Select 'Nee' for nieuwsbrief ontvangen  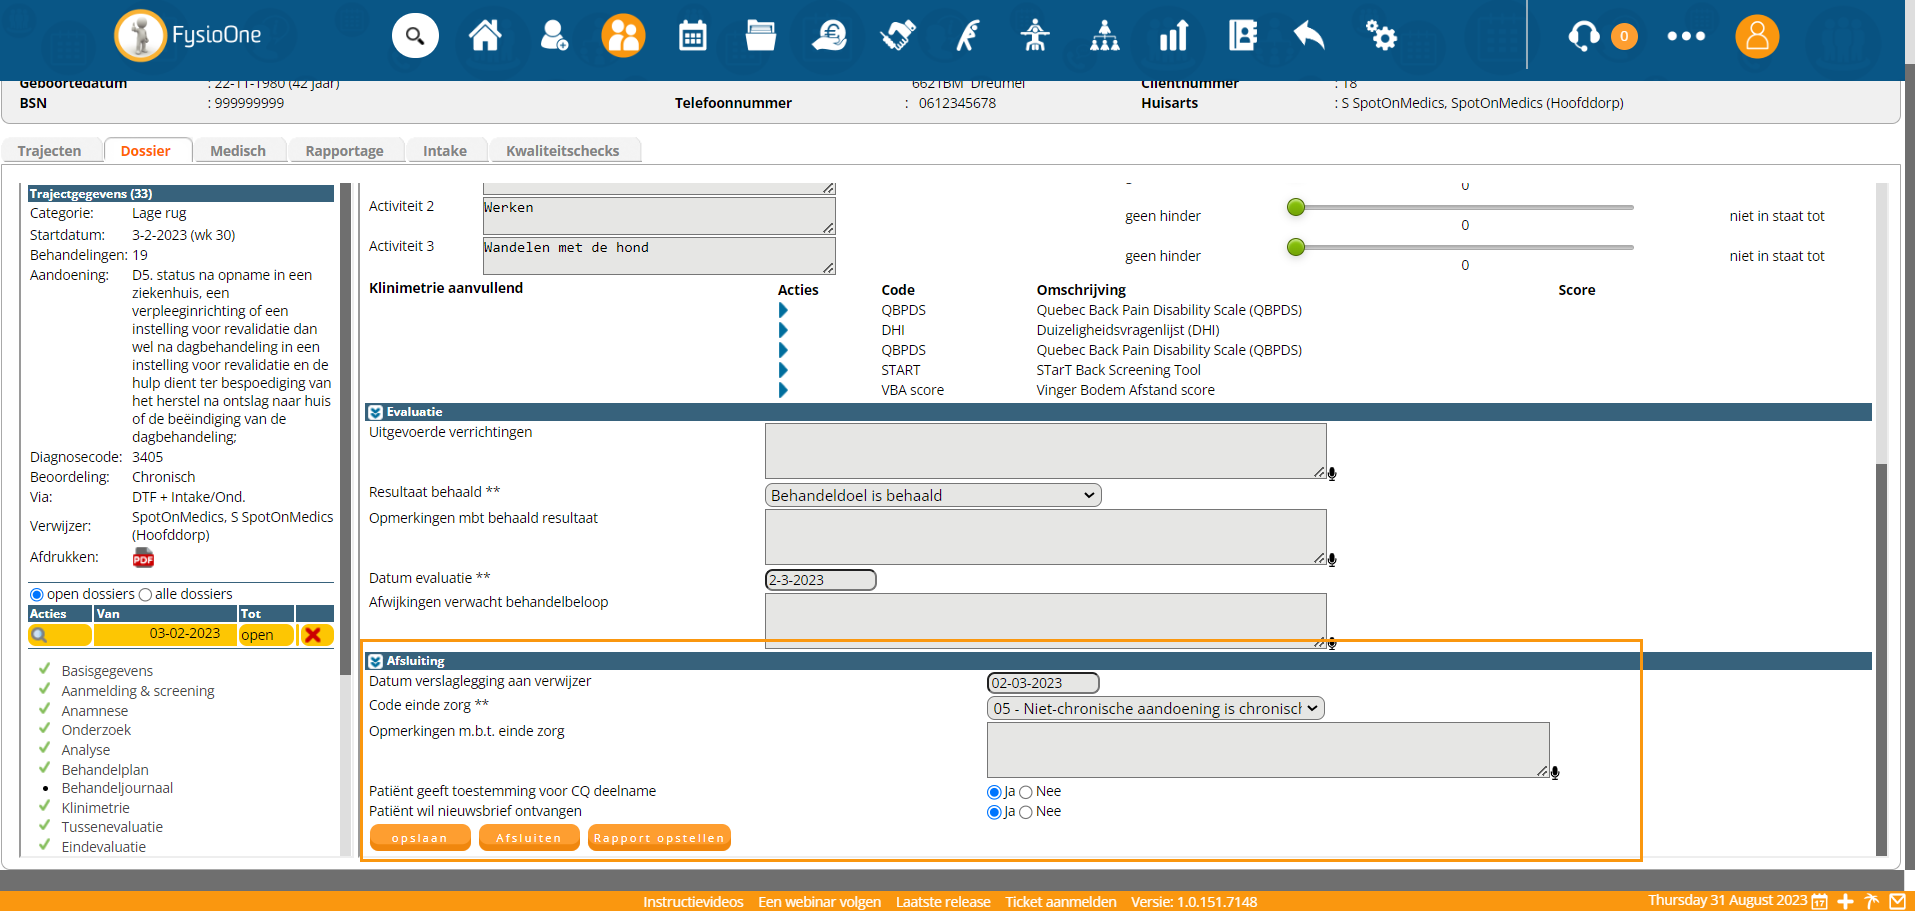1026,812
